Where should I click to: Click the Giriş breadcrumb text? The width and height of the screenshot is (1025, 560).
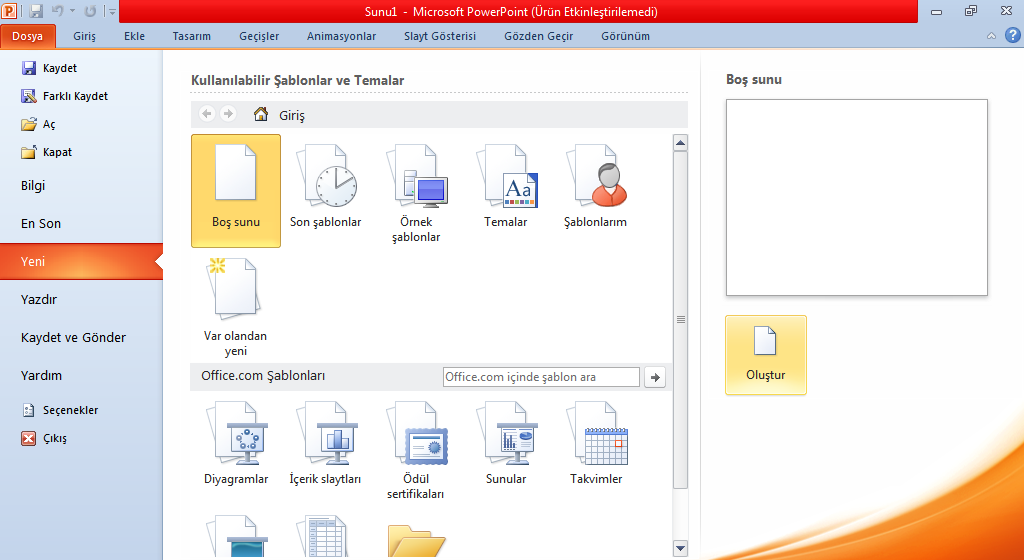pyautogui.click(x=292, y=115)
